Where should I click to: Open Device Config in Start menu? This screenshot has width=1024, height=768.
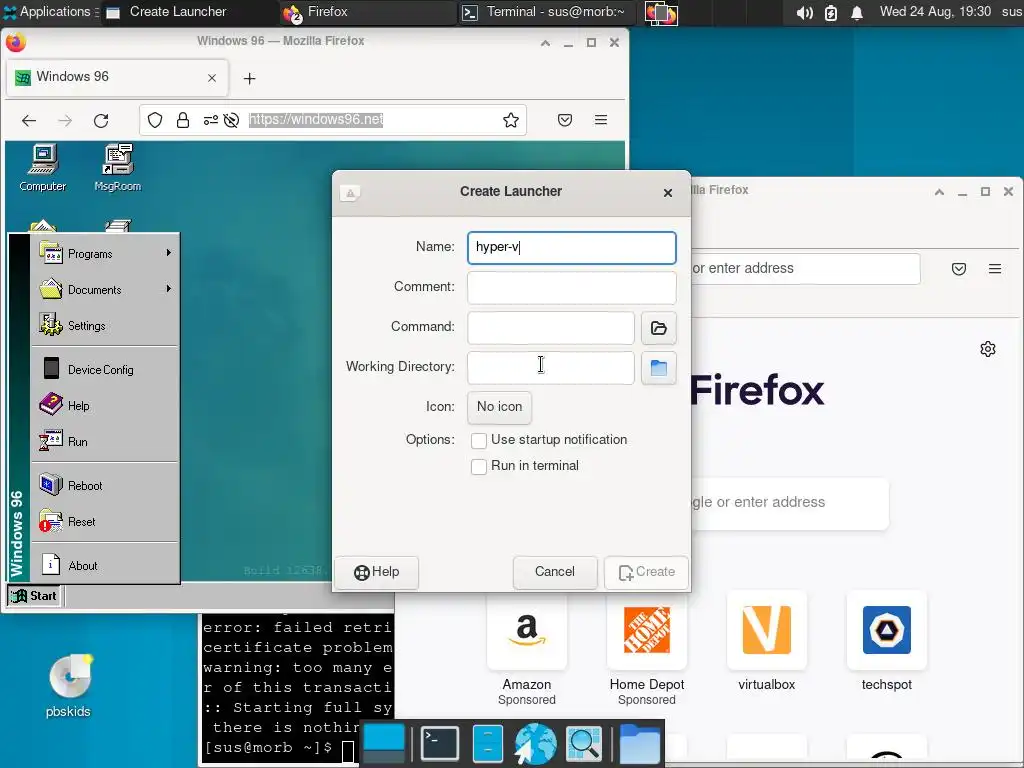104,369
